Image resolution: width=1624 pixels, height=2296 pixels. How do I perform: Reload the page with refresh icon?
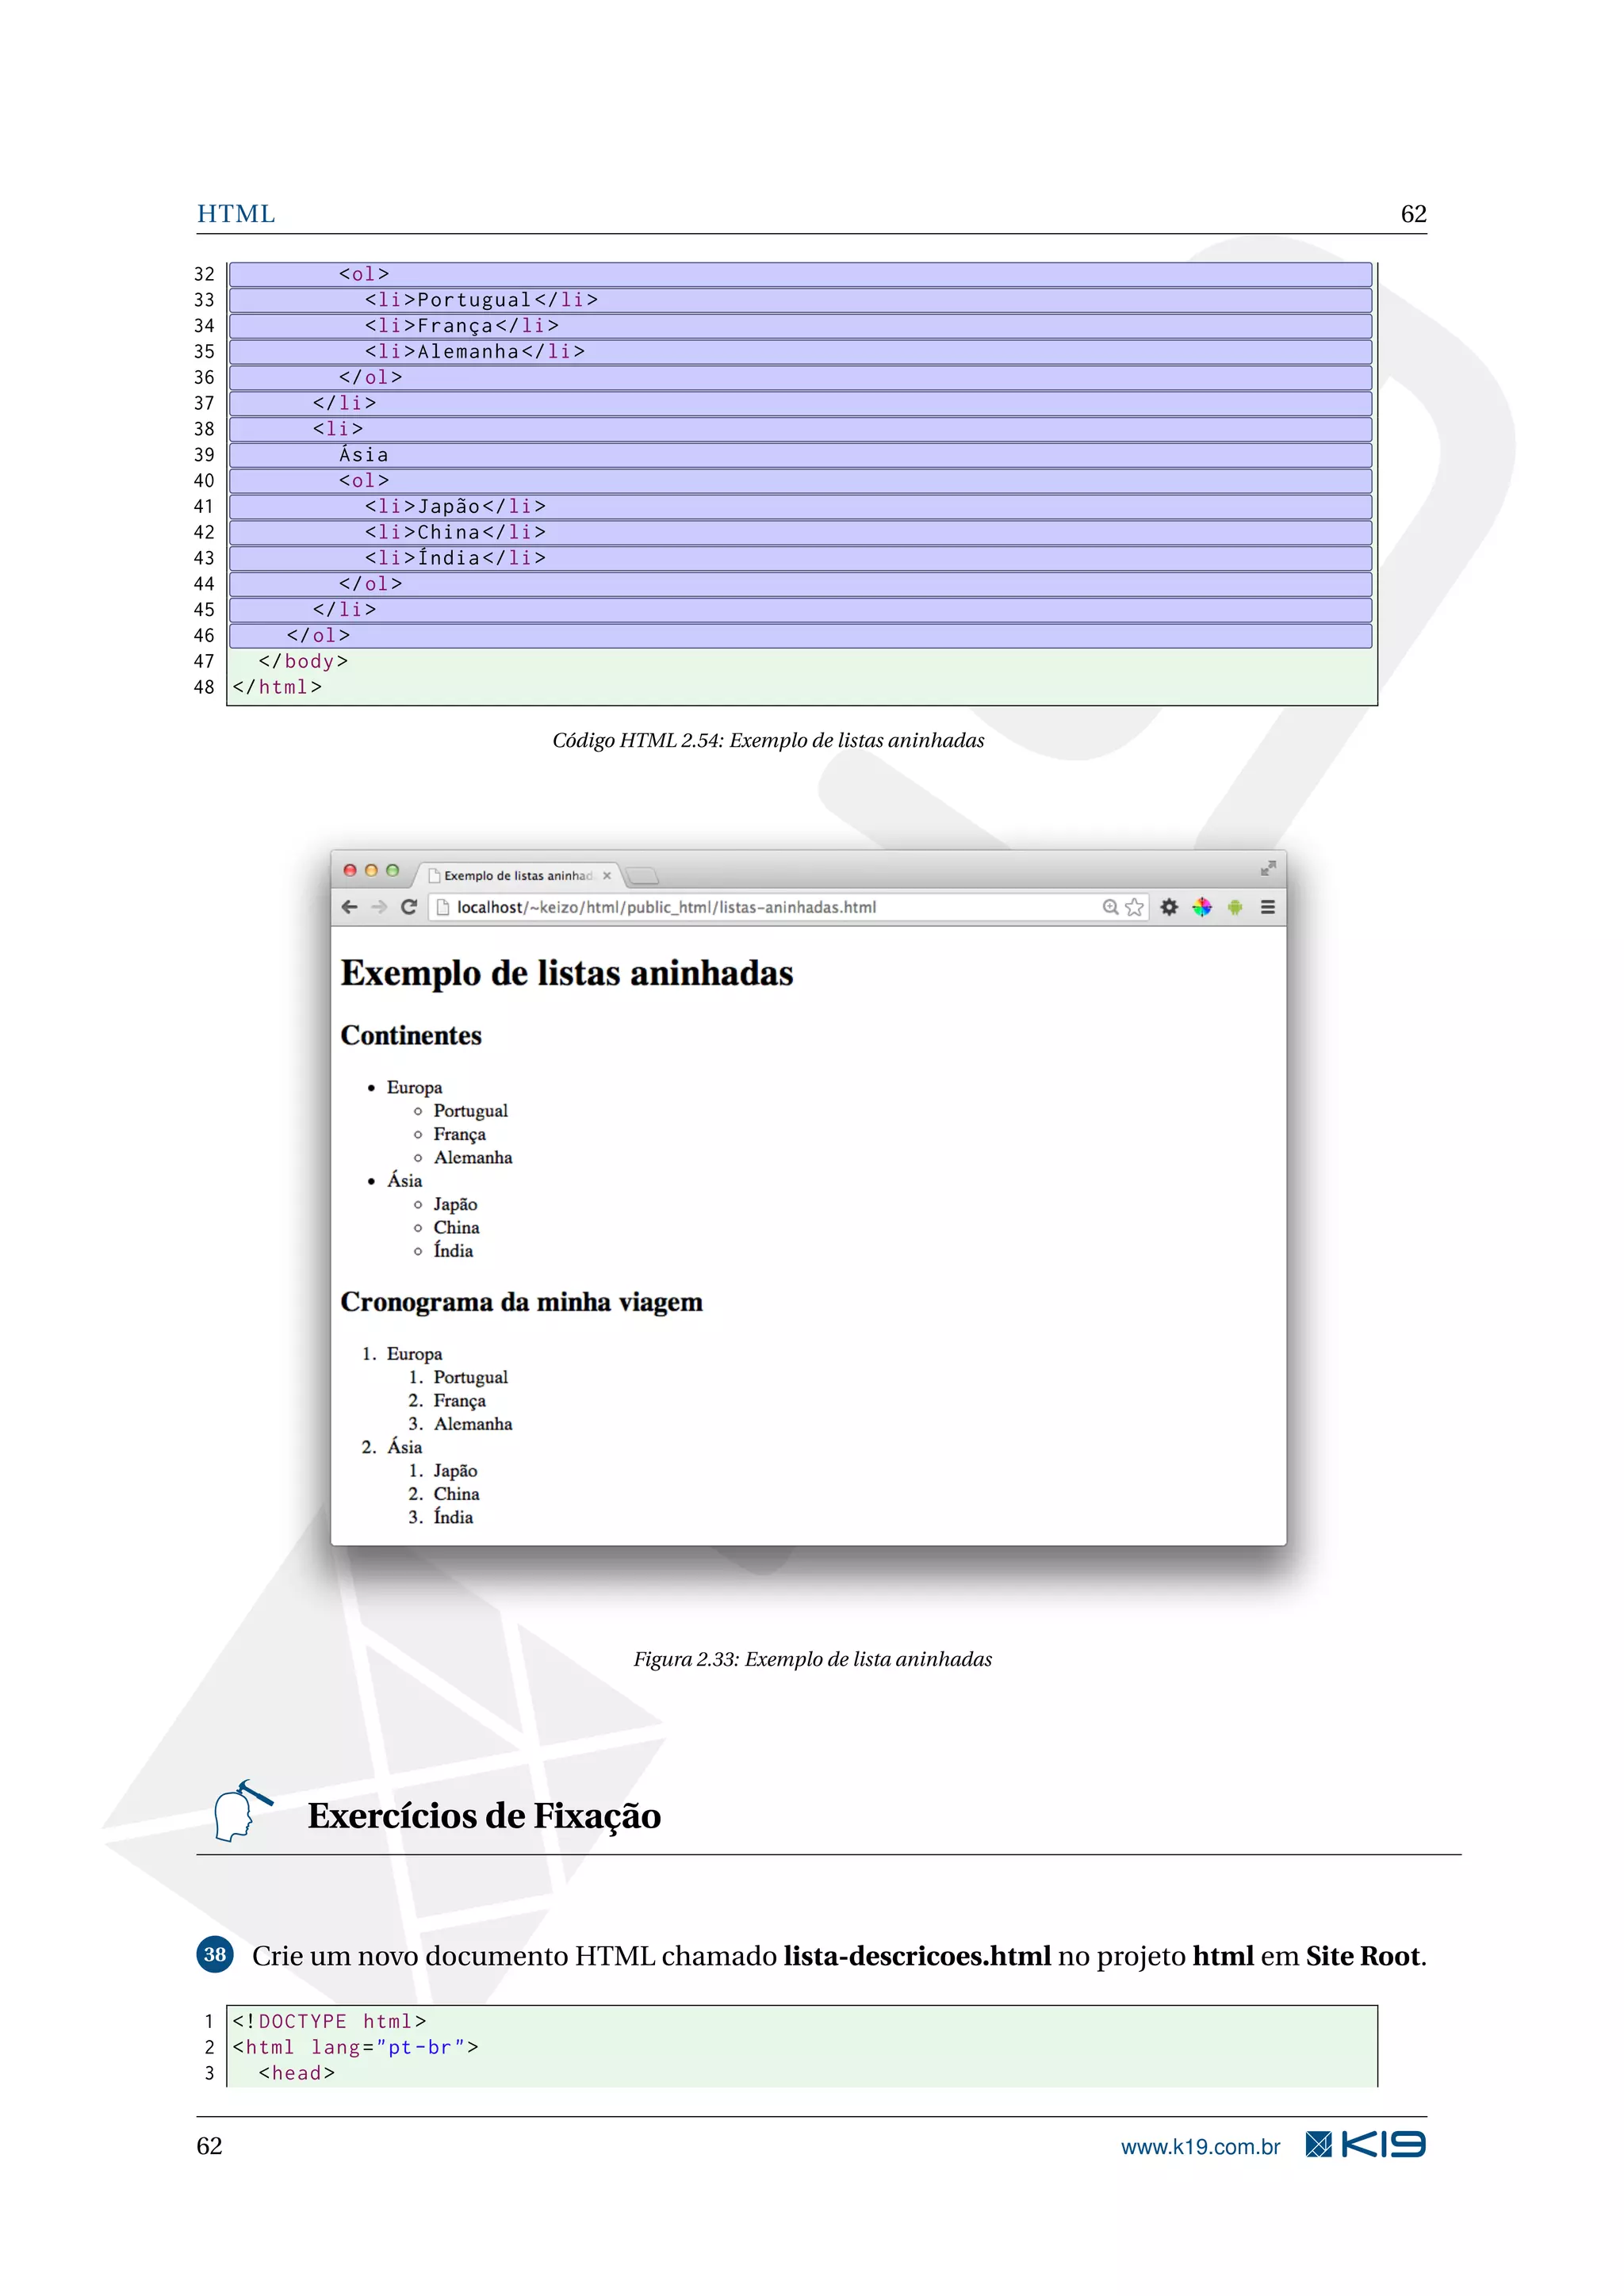[x=409, y=907]
